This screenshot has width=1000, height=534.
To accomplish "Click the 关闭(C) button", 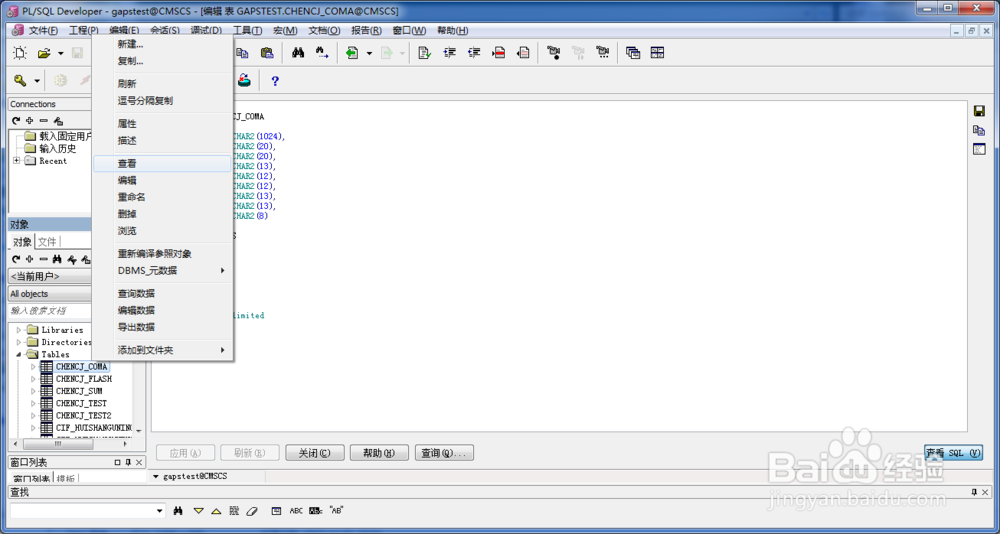I will tap(315, 453).
